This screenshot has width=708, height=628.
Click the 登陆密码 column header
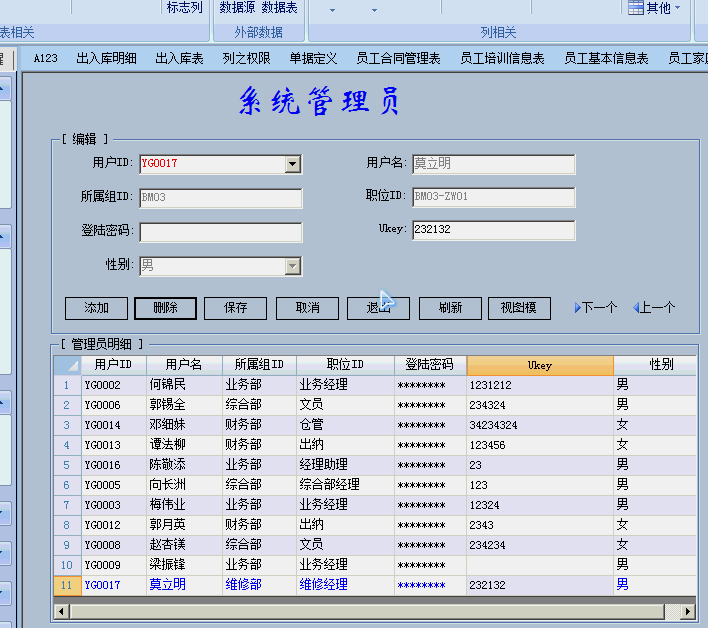click(430, 365)
